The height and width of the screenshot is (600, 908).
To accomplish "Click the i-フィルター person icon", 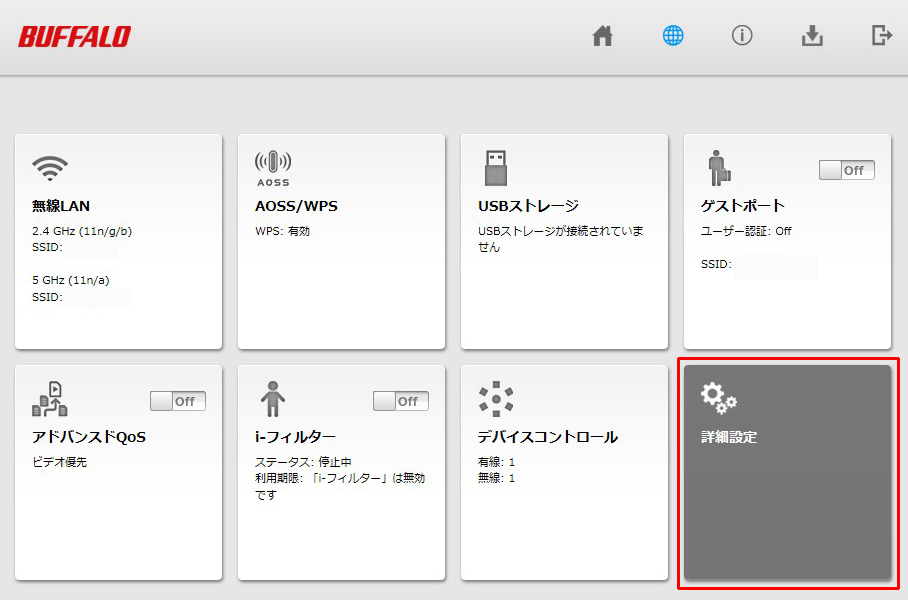I will pyautogui.click(x=272, y=399).
